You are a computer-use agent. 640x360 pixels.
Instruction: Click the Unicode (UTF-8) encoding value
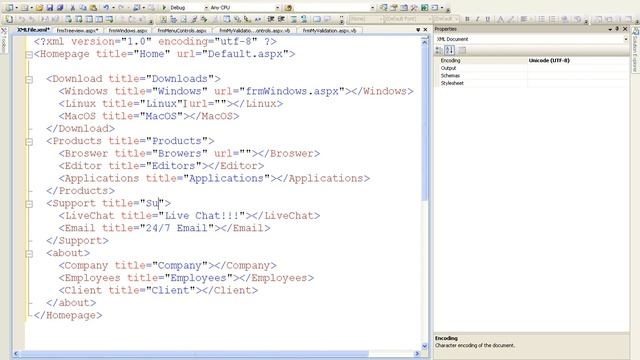pos(549,60)
